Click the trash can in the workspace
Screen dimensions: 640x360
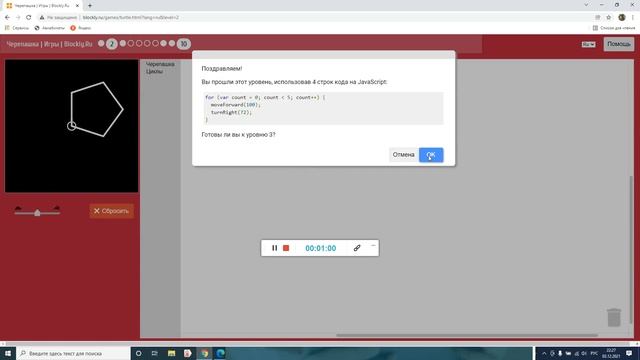tap(614, 318)
